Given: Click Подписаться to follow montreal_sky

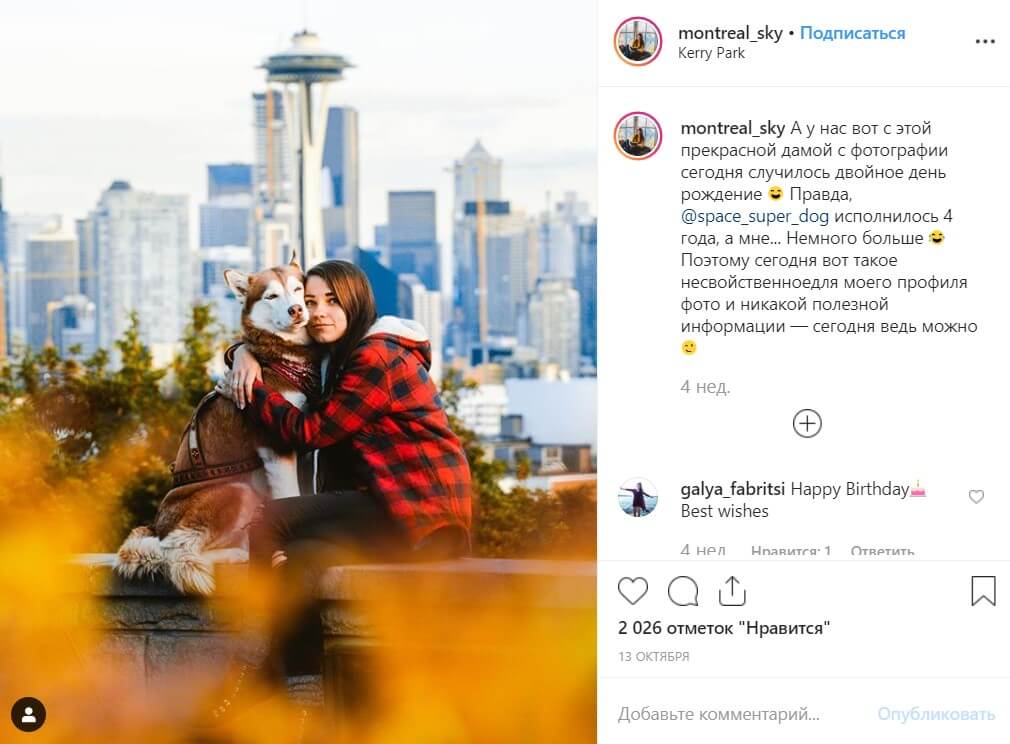Looking at the screenshot, I should (852, 33).
